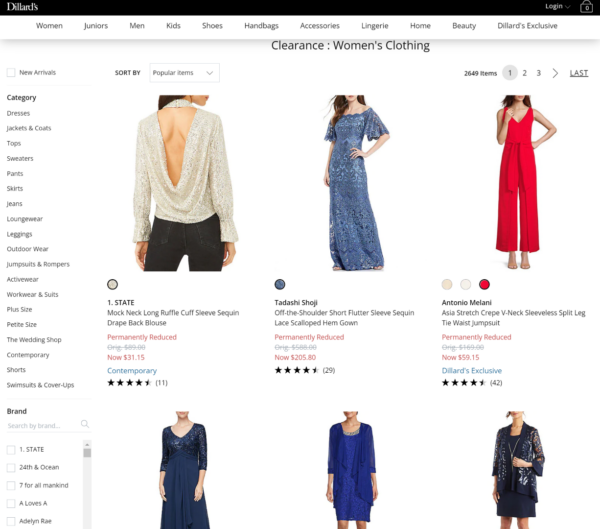Open The Wedding Shop category

[34, 340]
